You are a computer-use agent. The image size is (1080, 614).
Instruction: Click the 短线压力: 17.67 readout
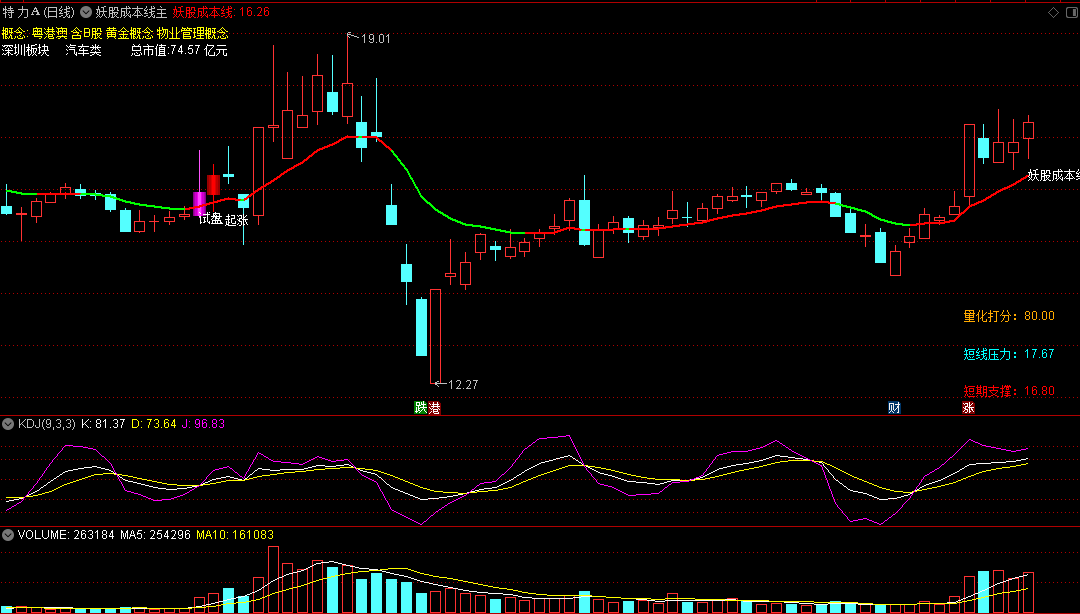point(1009,354)
